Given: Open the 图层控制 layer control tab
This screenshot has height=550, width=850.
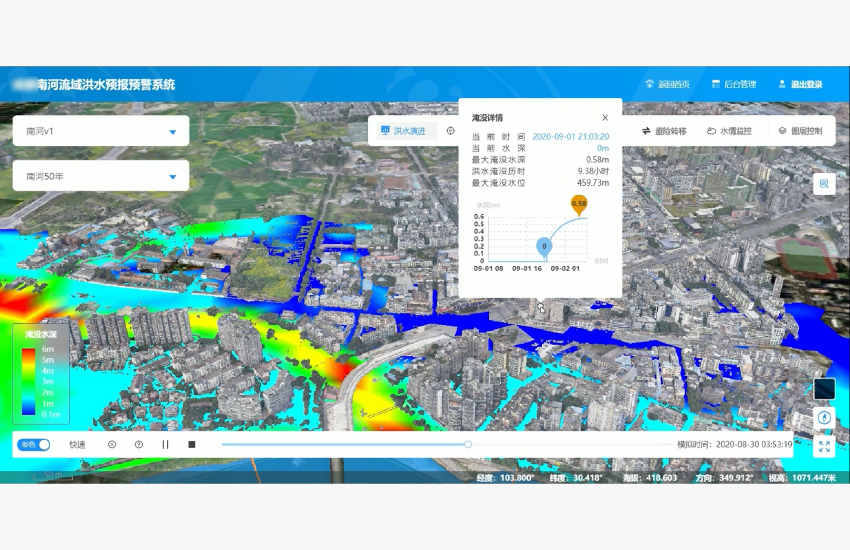Looking at the screenshot, I should click(800, 131).
